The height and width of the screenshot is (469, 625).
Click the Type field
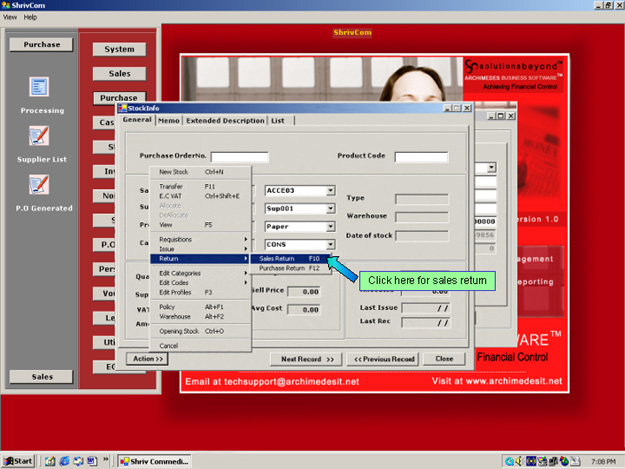pos(422,199)
